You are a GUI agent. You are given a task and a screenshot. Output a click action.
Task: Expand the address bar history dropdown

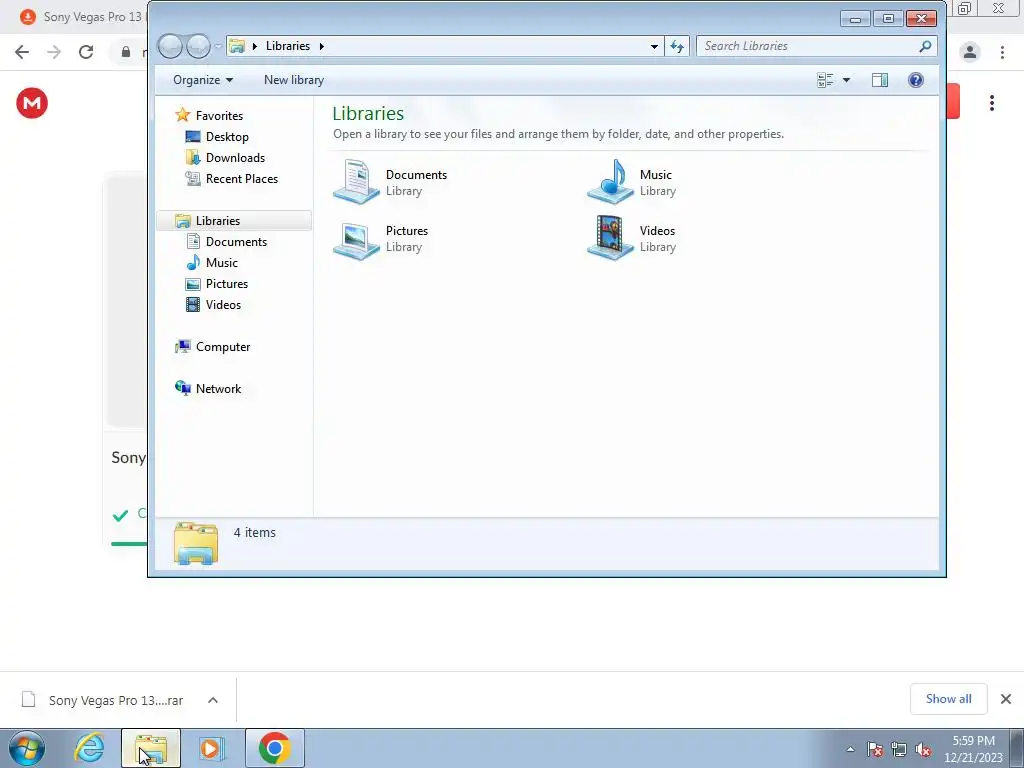[654, 46]
